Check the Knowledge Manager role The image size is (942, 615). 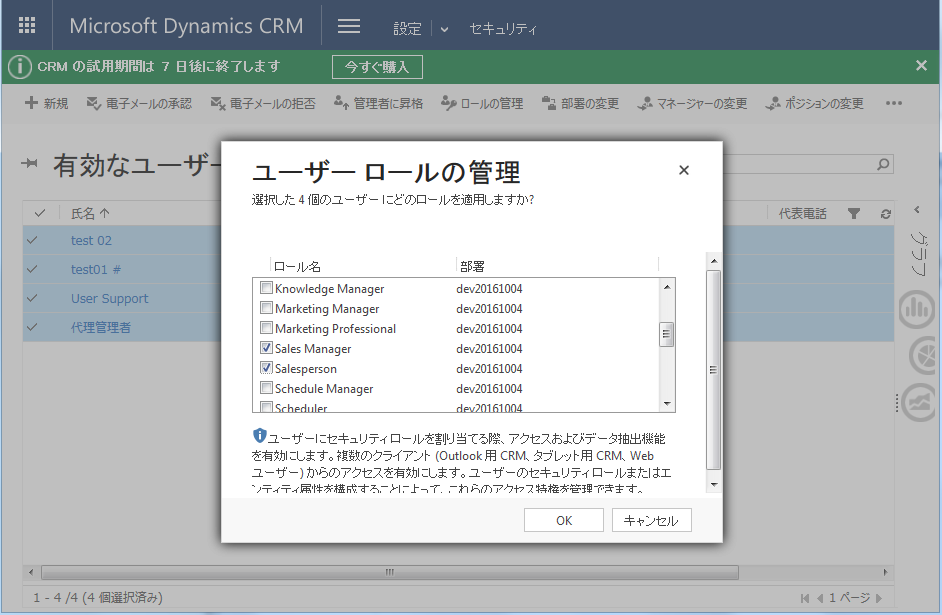pyautogui.click(x=266, y=288)
